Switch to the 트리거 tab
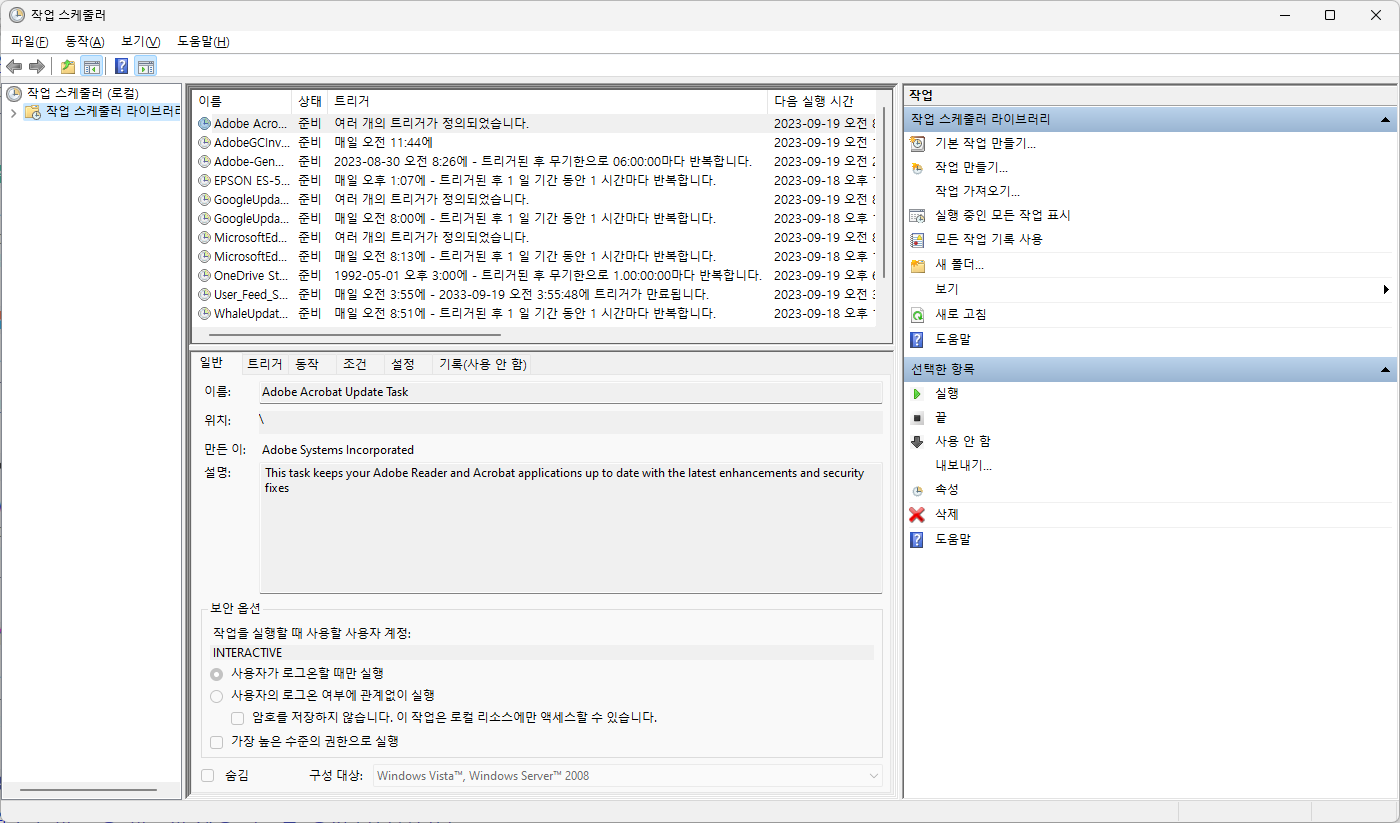 tap(264, 364)
